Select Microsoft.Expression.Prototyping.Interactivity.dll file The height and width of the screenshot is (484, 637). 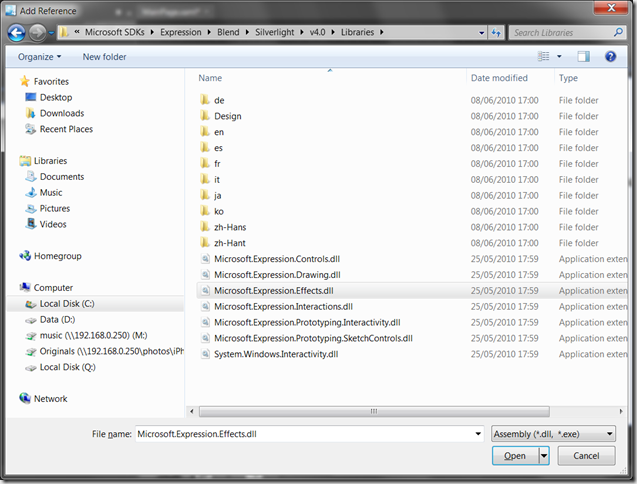click(x=307, y=322)
